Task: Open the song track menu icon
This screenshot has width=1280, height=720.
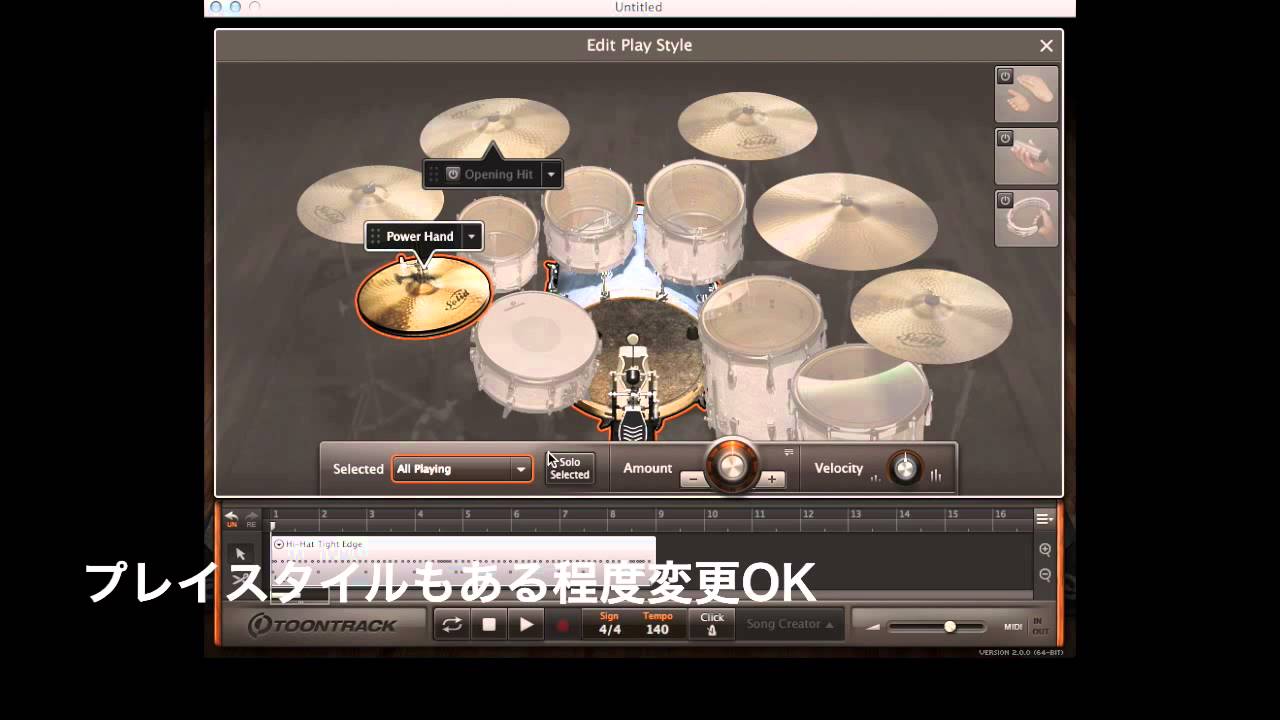Action: coord(1044,519)
